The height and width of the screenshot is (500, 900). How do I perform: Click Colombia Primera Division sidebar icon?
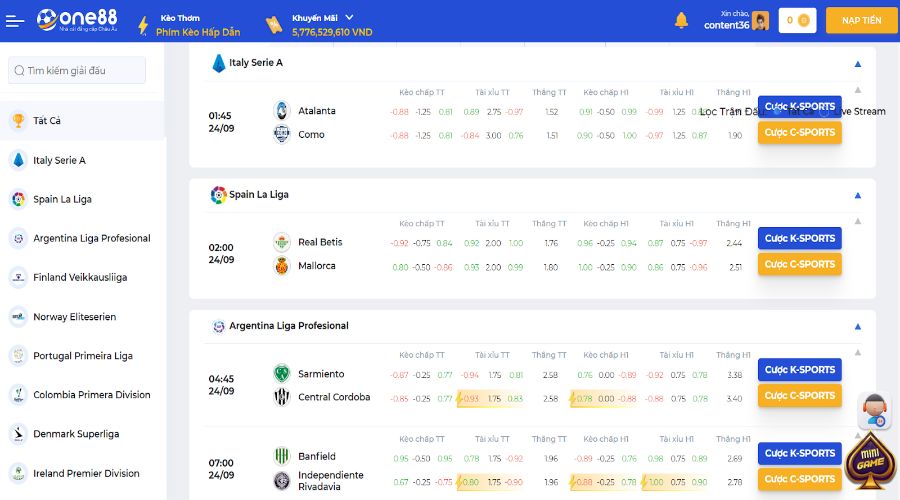pos(18,394)
